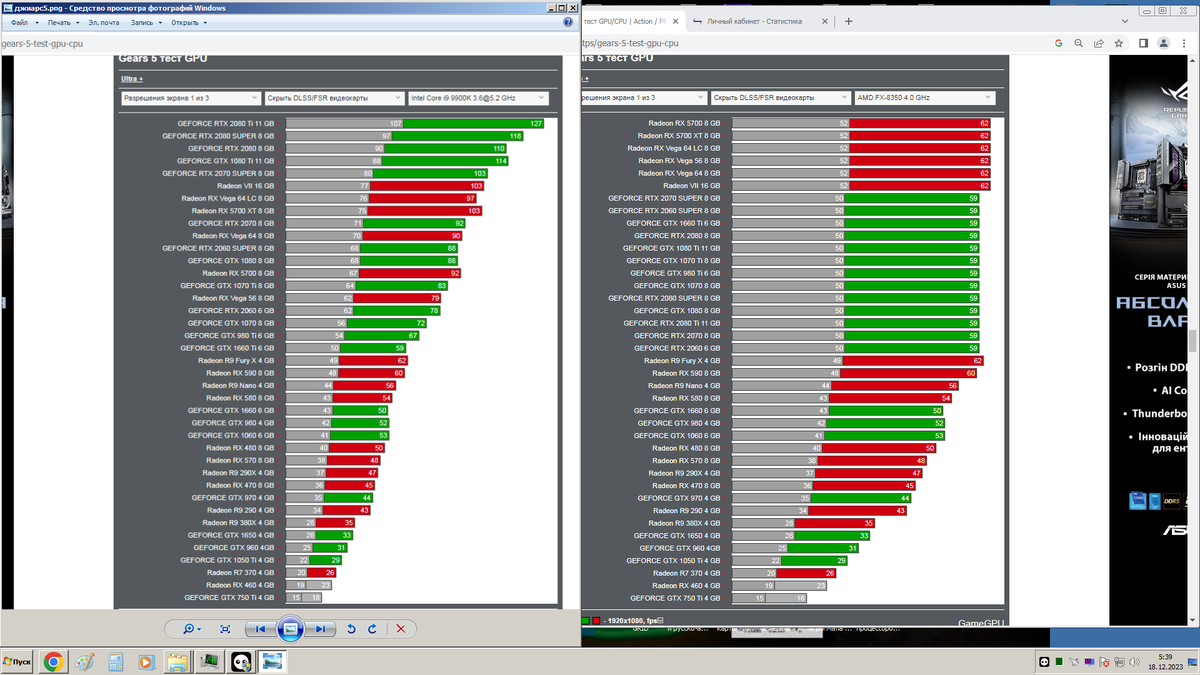Click the green legend swatch in browser
The width and height of the screenshot is (1200, 675).
pos(586,621)
